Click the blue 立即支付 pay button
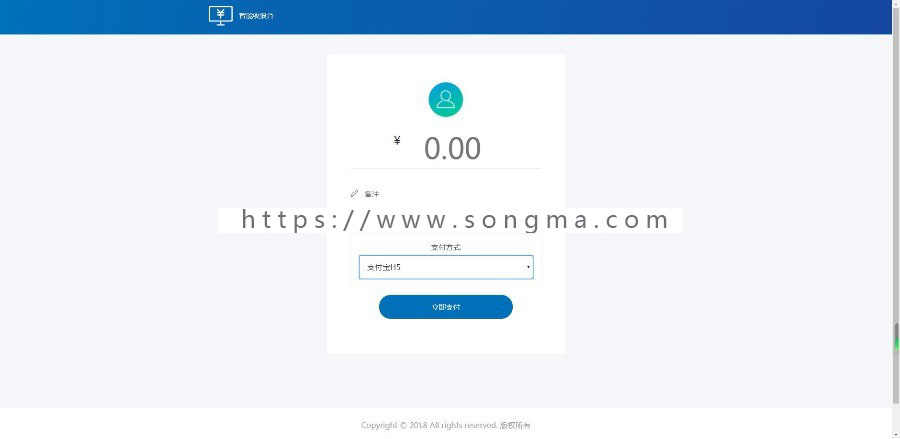Screen dimensions: 900x439 click(x=445, y=307)
